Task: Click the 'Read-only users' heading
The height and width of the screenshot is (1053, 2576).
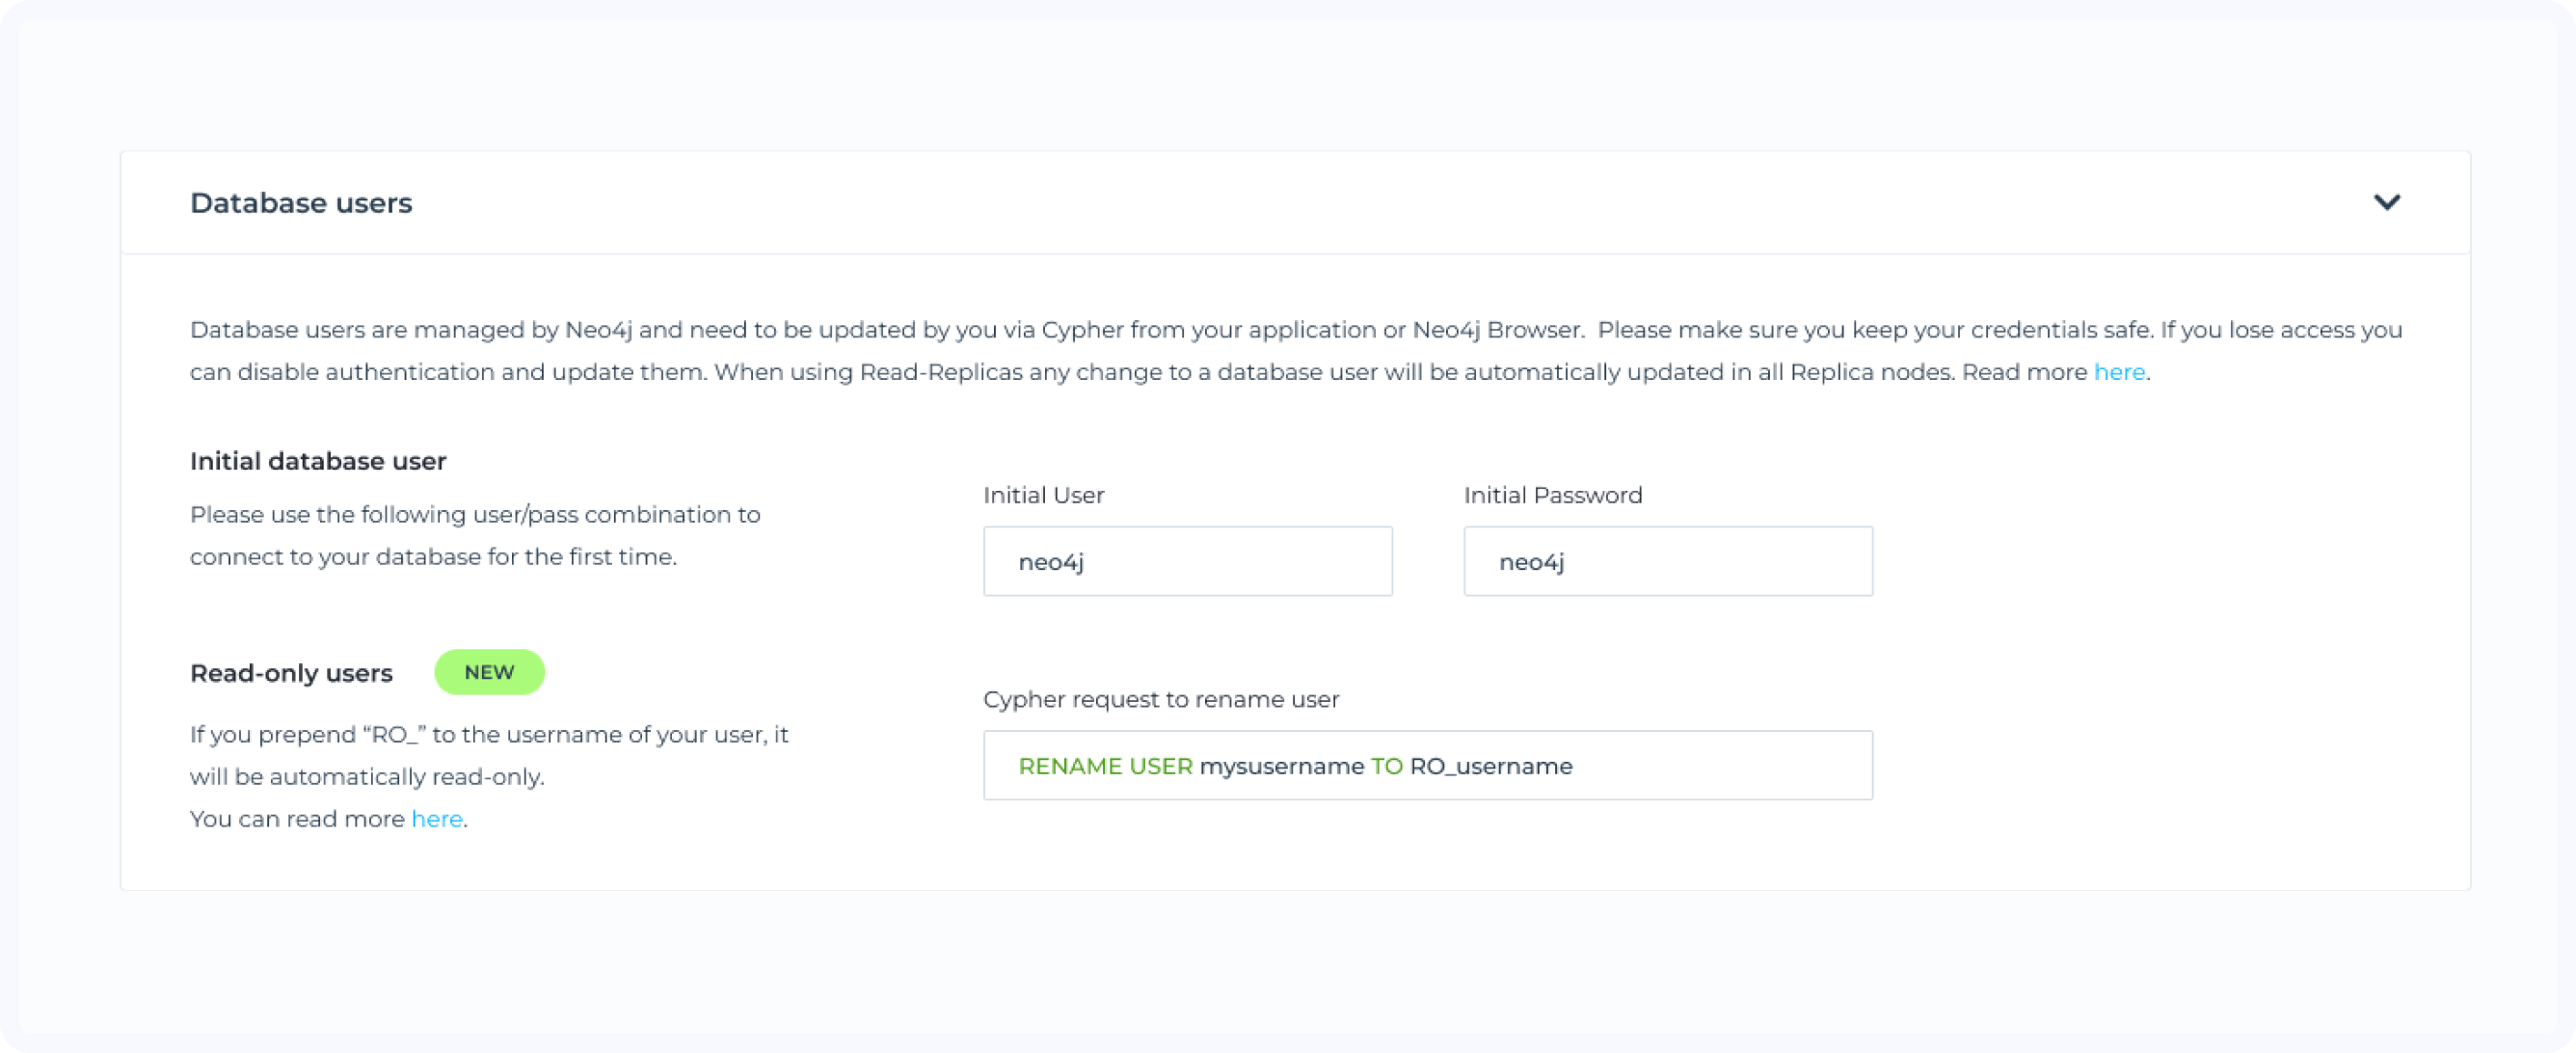Action: tap(291, 673)
